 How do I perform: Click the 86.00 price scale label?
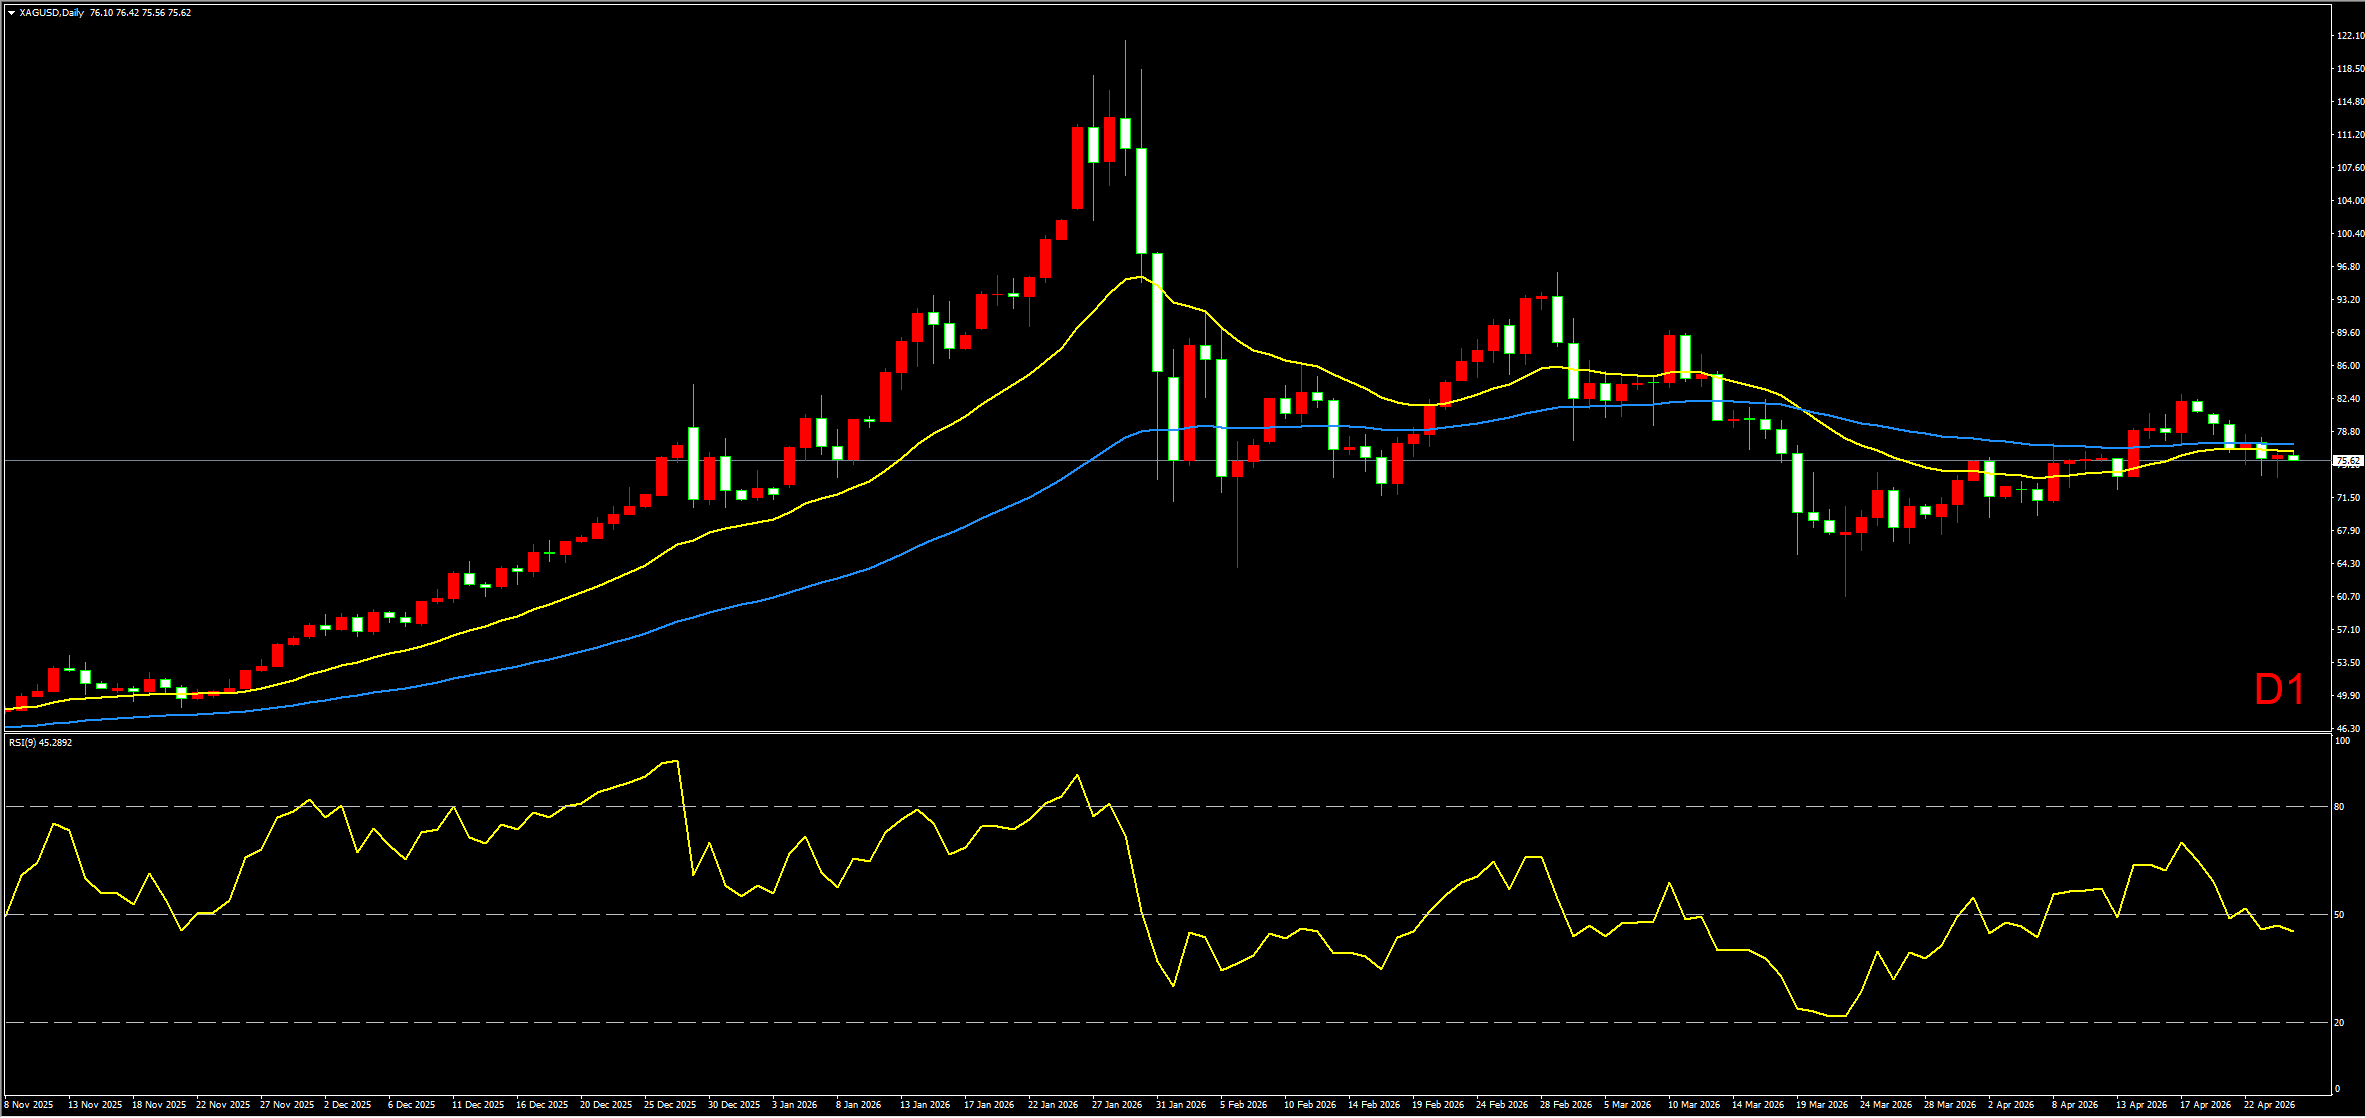pyautogui.click(x=2350, y=366)
